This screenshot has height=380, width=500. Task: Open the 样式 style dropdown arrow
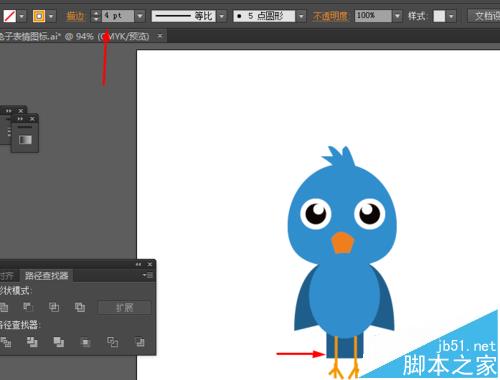(451, 16)
